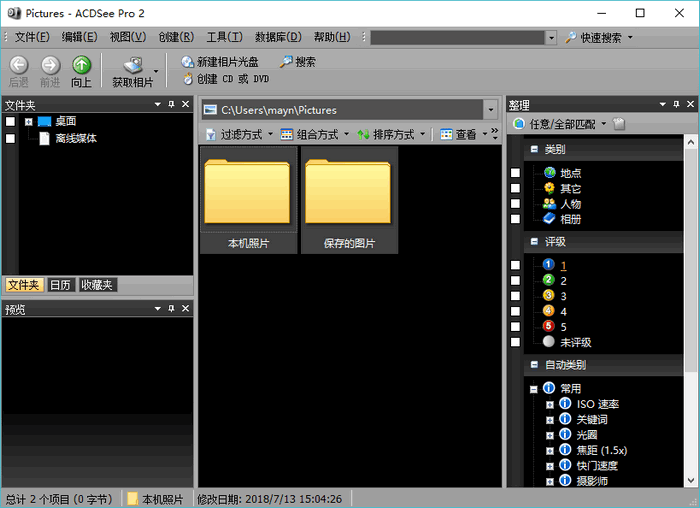Collapse the 类别 section

[534, 149]
